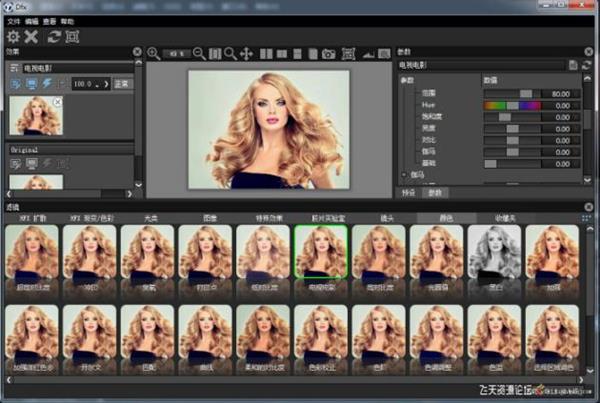The height and width of the screenshot is (403, 600).
Task: Toggle the mask icon on the 电视电影 layer
Action: tap(15, 83)
